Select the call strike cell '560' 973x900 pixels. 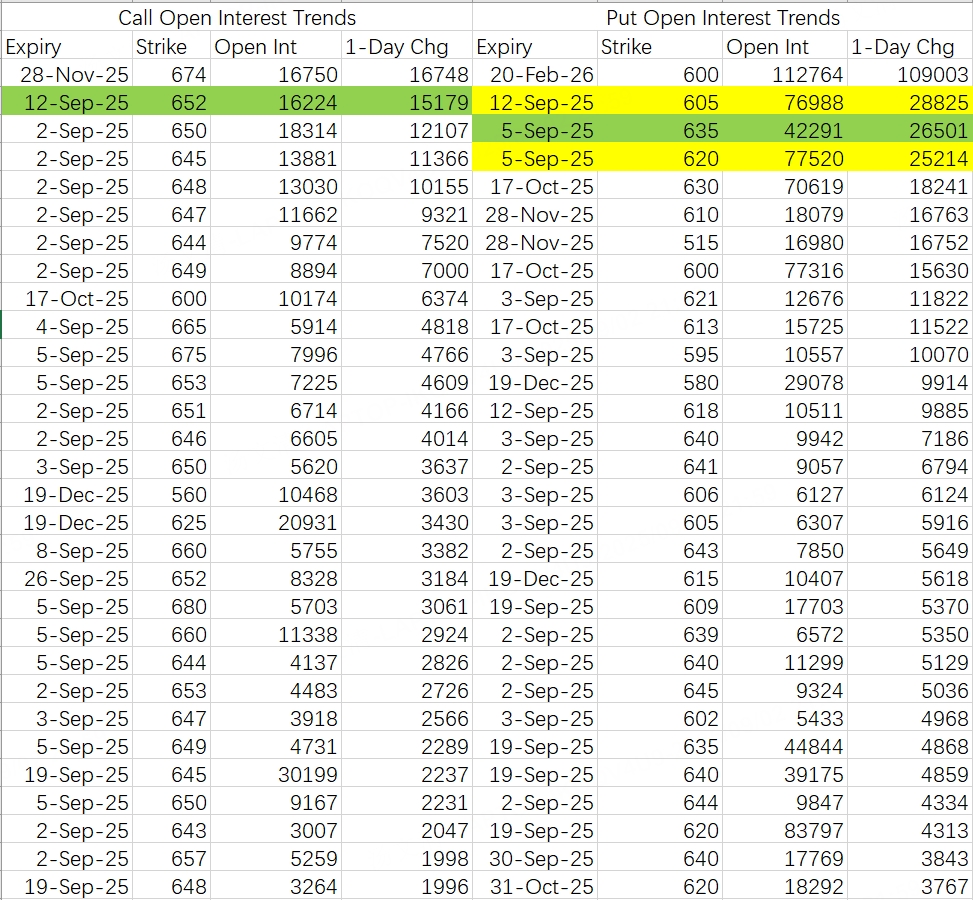pyautogui.click(x=171, y=495)
